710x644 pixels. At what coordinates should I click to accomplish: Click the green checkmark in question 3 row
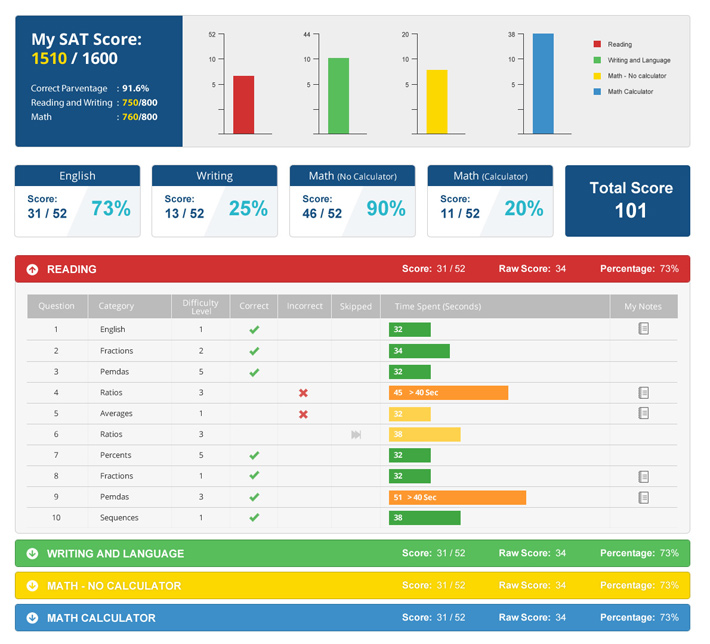click(x=254, y=372)
